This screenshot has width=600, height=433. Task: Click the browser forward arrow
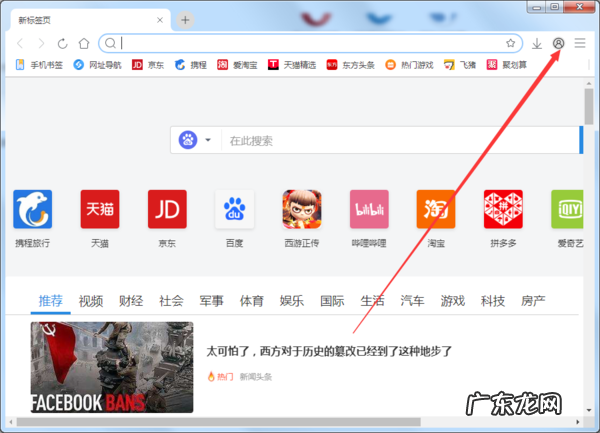41,44
